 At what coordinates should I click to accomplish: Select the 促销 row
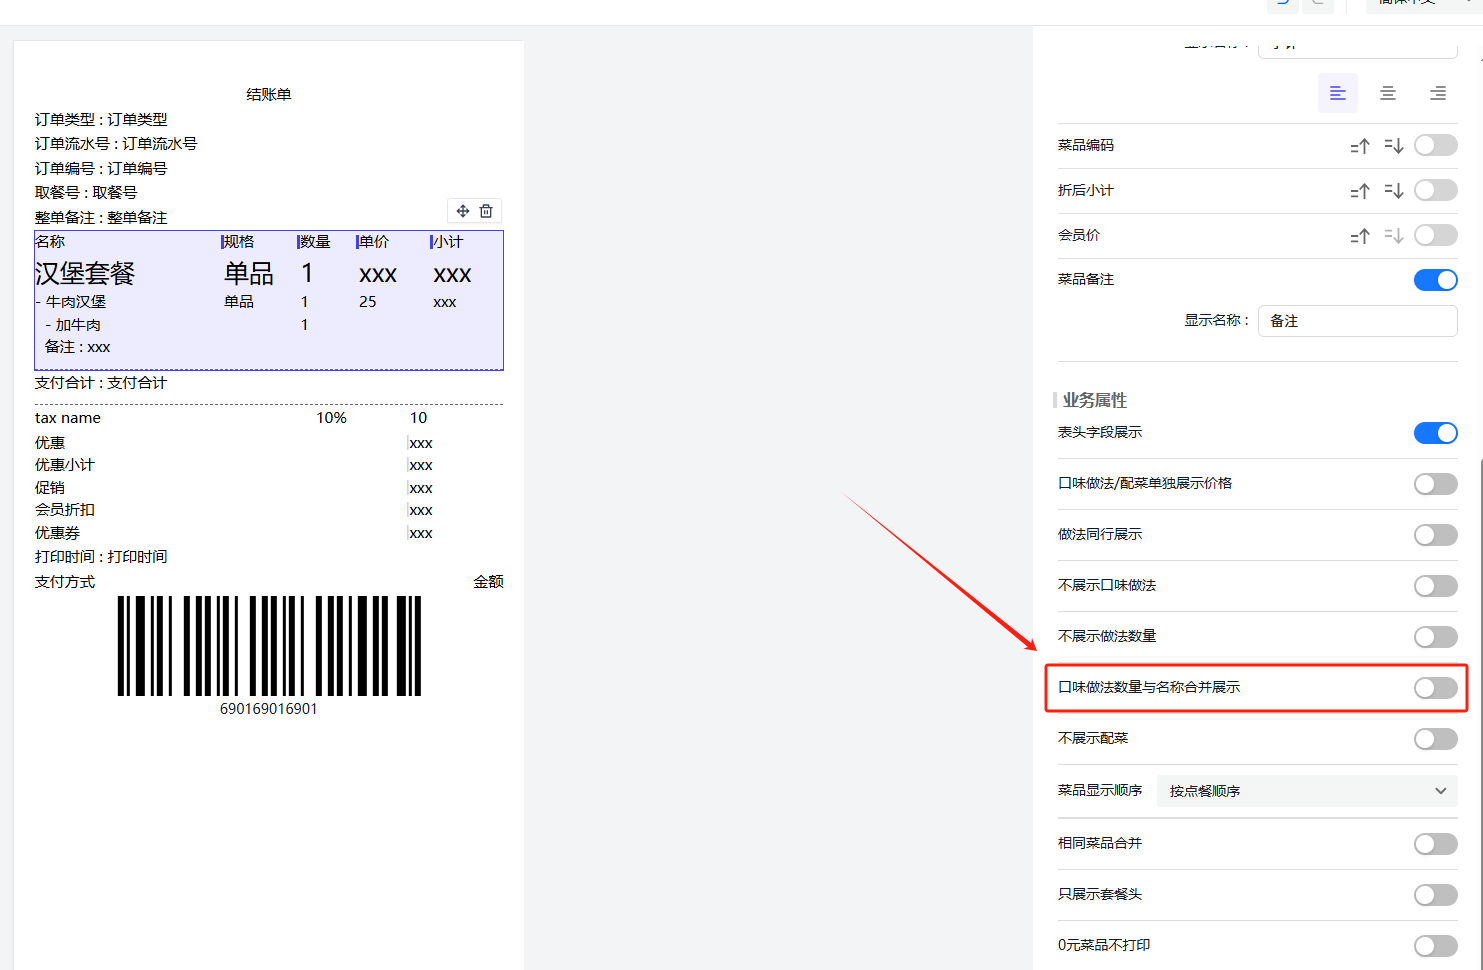pyautogui.click(x=268, y=488)
